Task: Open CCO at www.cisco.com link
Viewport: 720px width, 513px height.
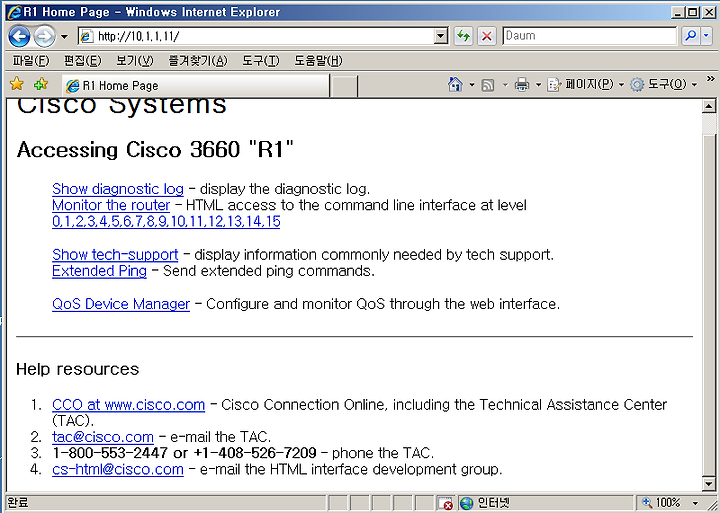Action: [x=129, y=405]
